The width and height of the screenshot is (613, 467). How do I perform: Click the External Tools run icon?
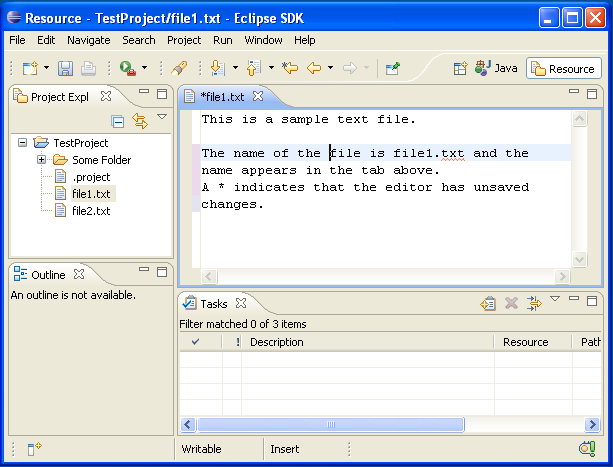tap(128, 68)
